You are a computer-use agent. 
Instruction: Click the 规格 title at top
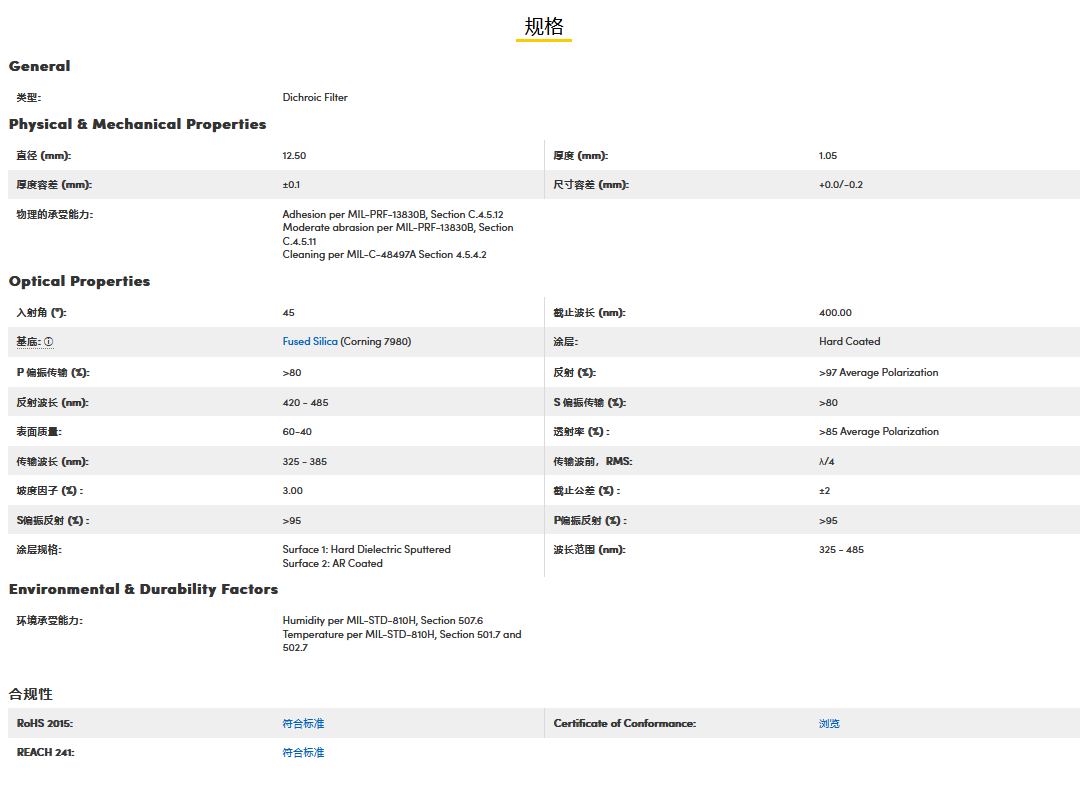coord(544,27)
